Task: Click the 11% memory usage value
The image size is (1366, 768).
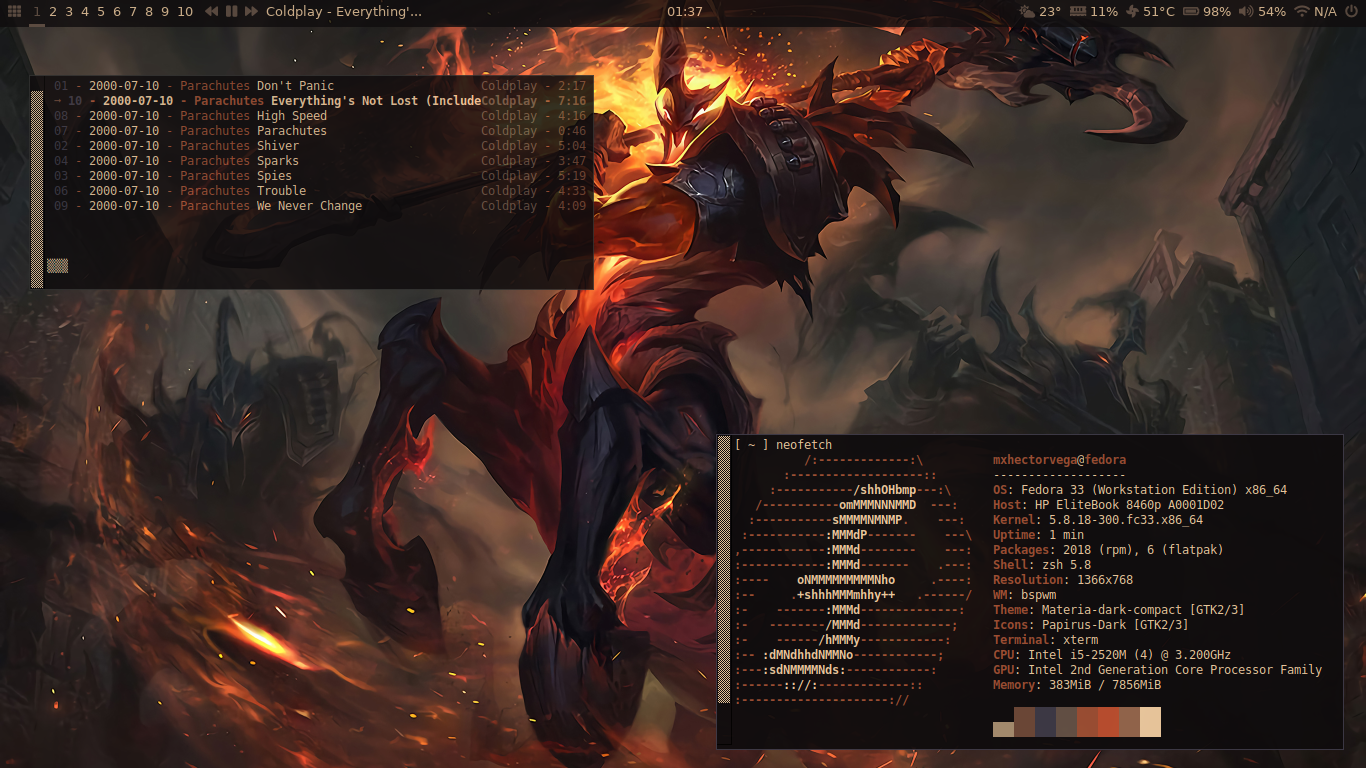Action: tap(1104, 12)
